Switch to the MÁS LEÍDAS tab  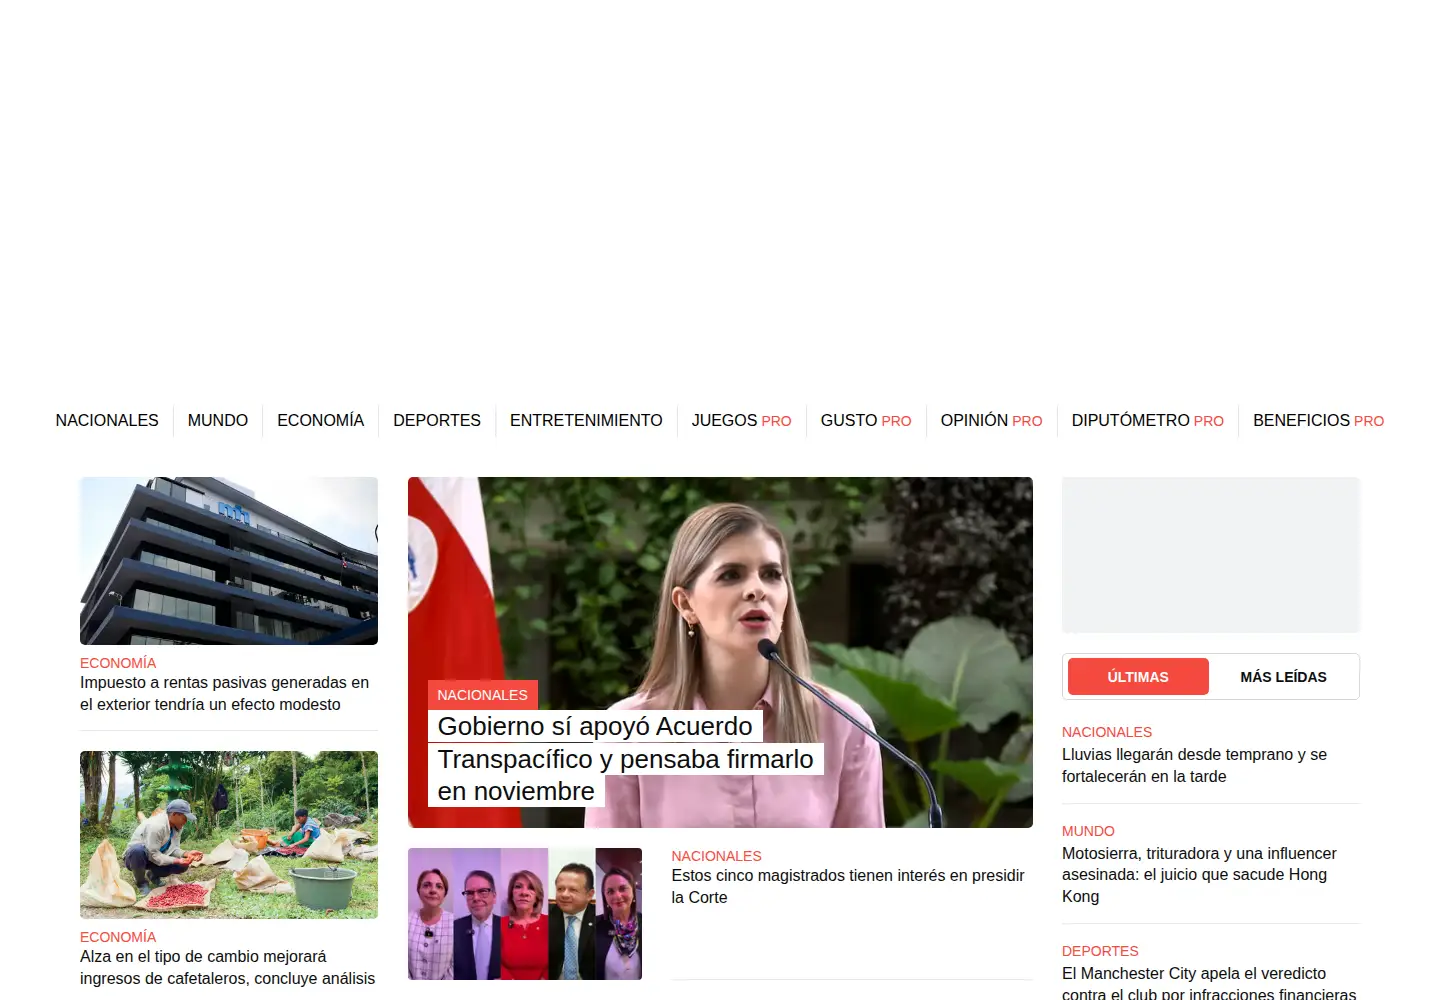(1283, 677)
